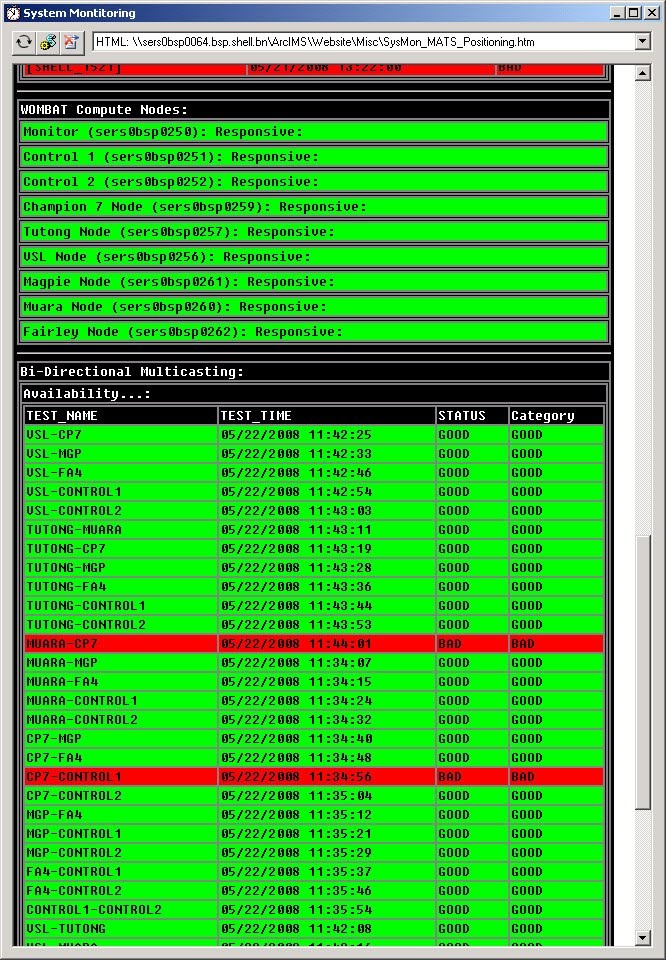666x960 pixels.
Task: Open the gears settings toolbar icon
Action: coord(48,42)
